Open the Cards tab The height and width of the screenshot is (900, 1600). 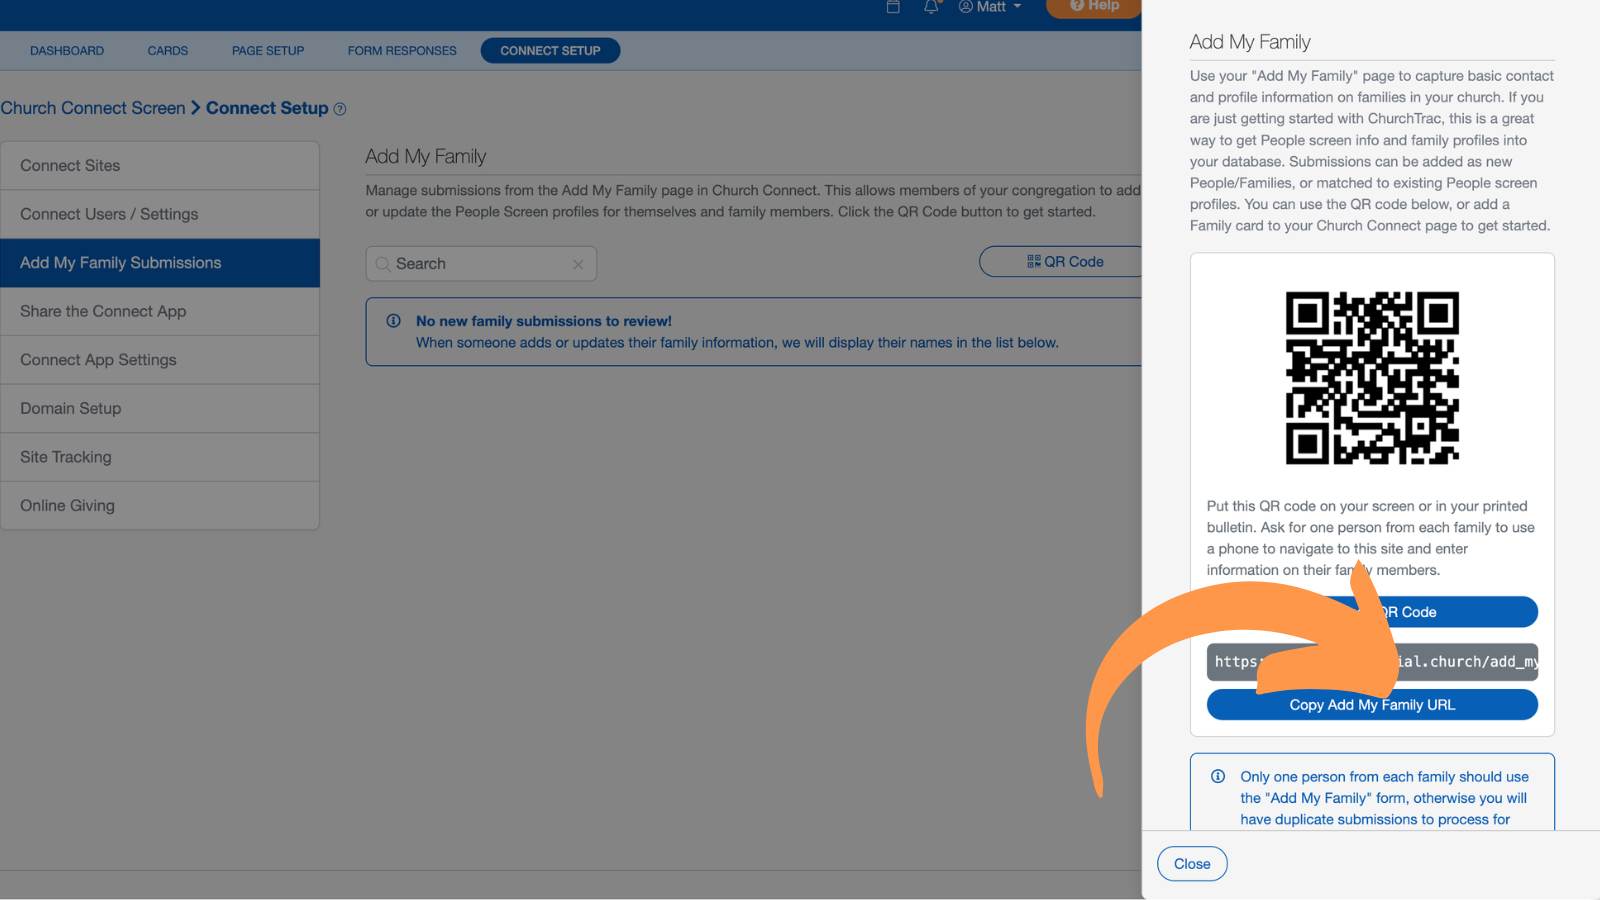[x=168, y=51]
